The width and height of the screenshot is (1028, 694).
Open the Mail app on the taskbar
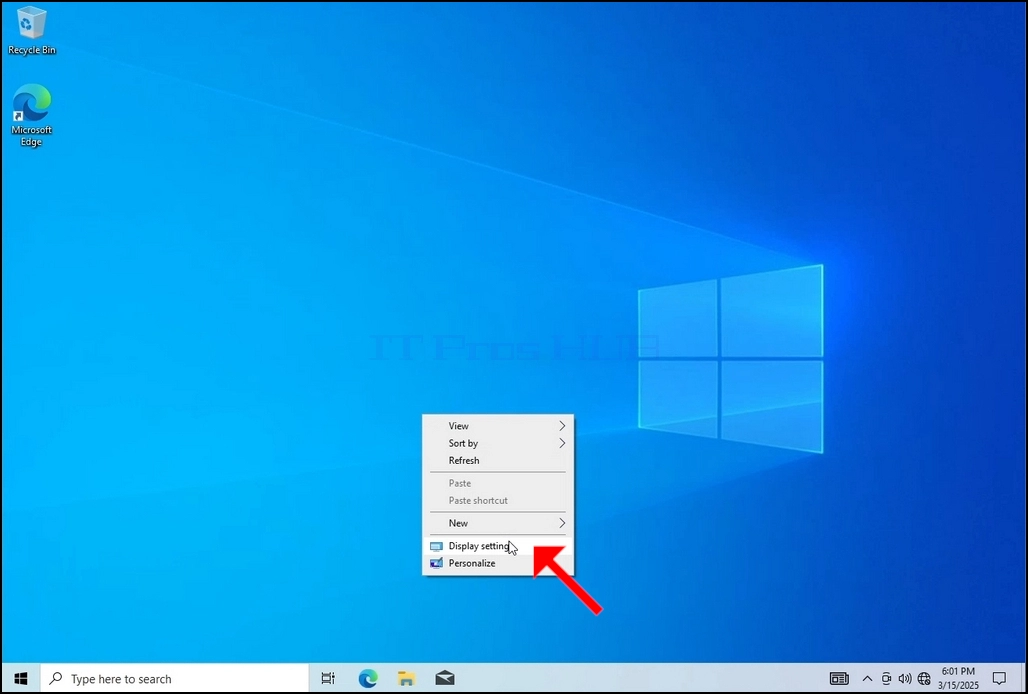point(445,678)
